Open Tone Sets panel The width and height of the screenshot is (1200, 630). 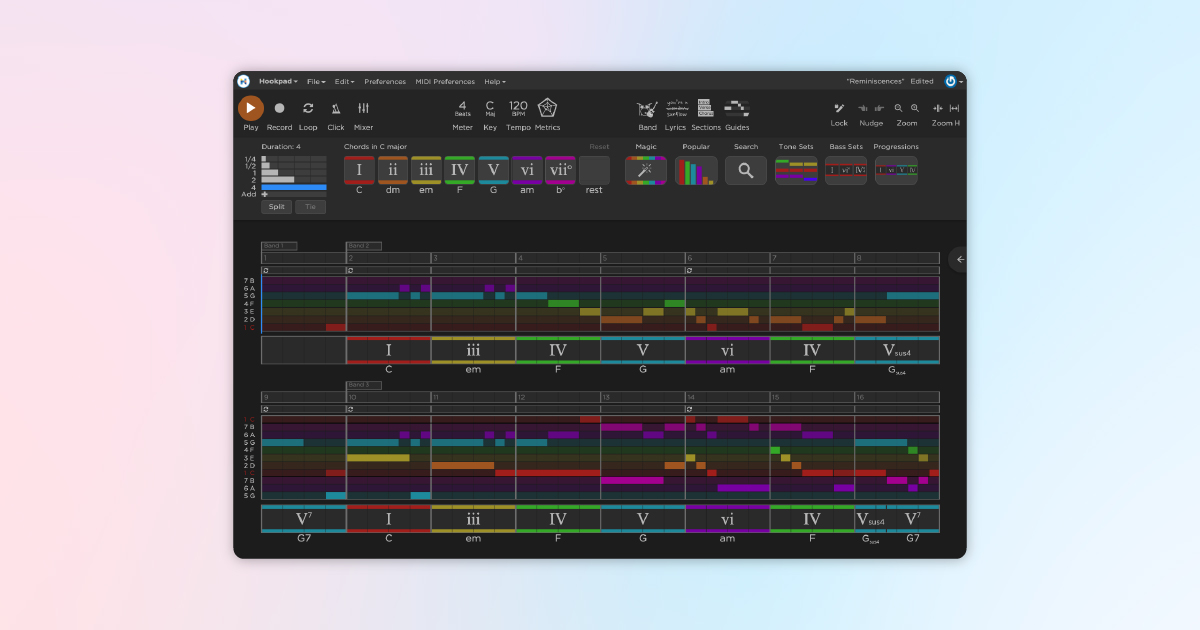point(796,170)
